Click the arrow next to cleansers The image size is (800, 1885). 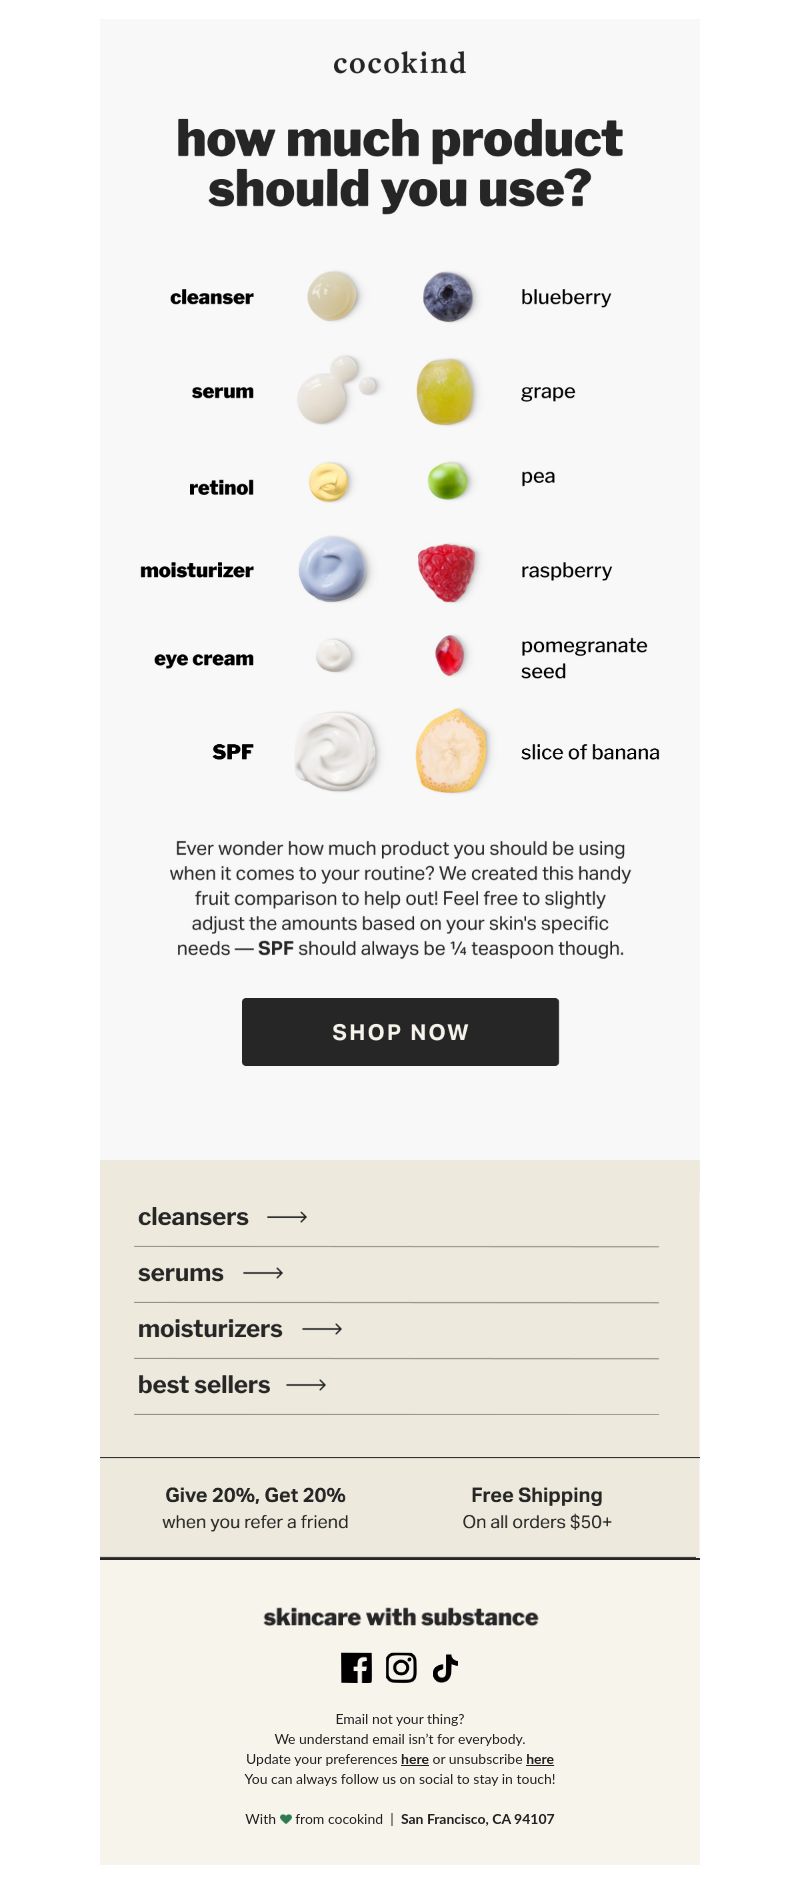tap(287, 1217)
